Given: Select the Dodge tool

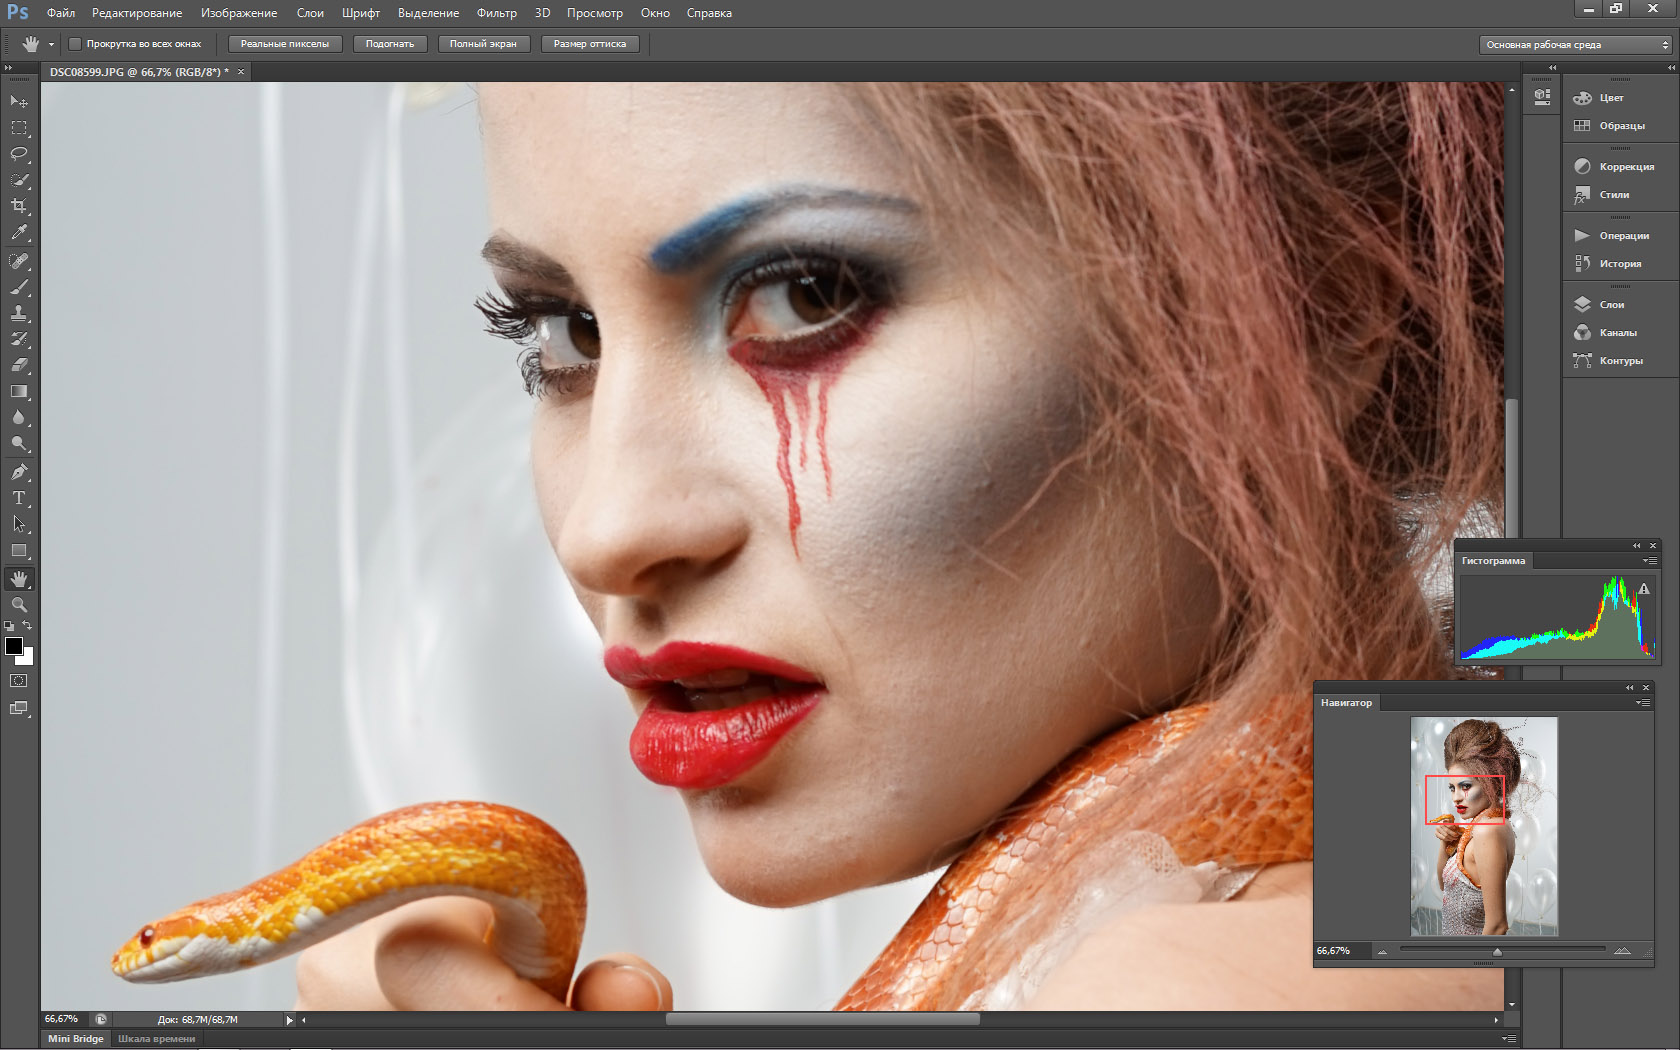Looking at the screenshot, I should click(x=19, y=443).
